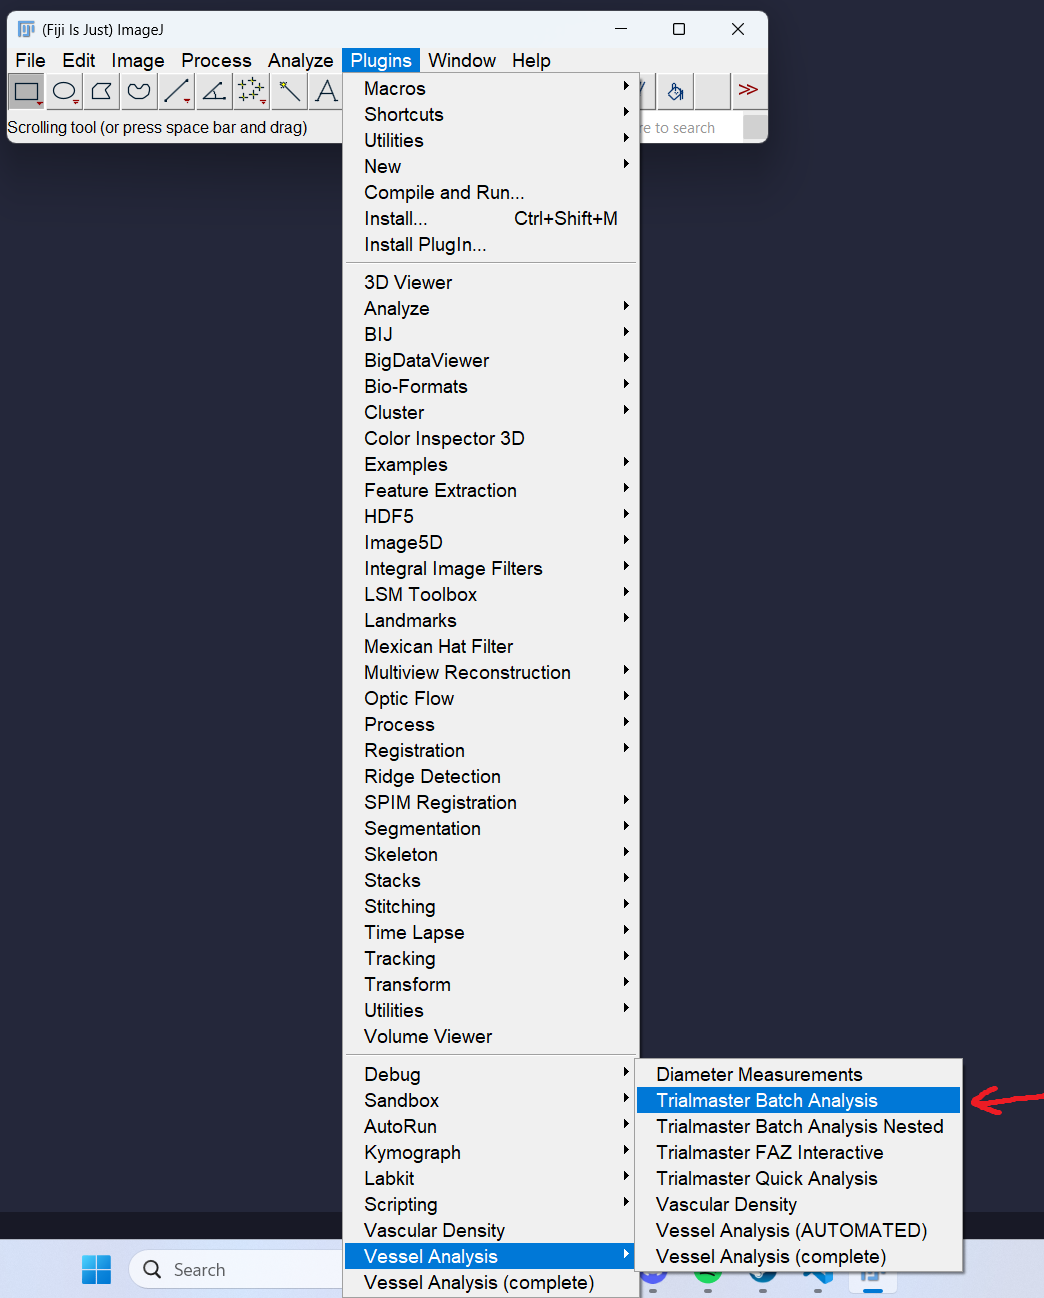1044x1298 pixels.
Task: Select the Angle tool
Action: click(x=214, y=92)
